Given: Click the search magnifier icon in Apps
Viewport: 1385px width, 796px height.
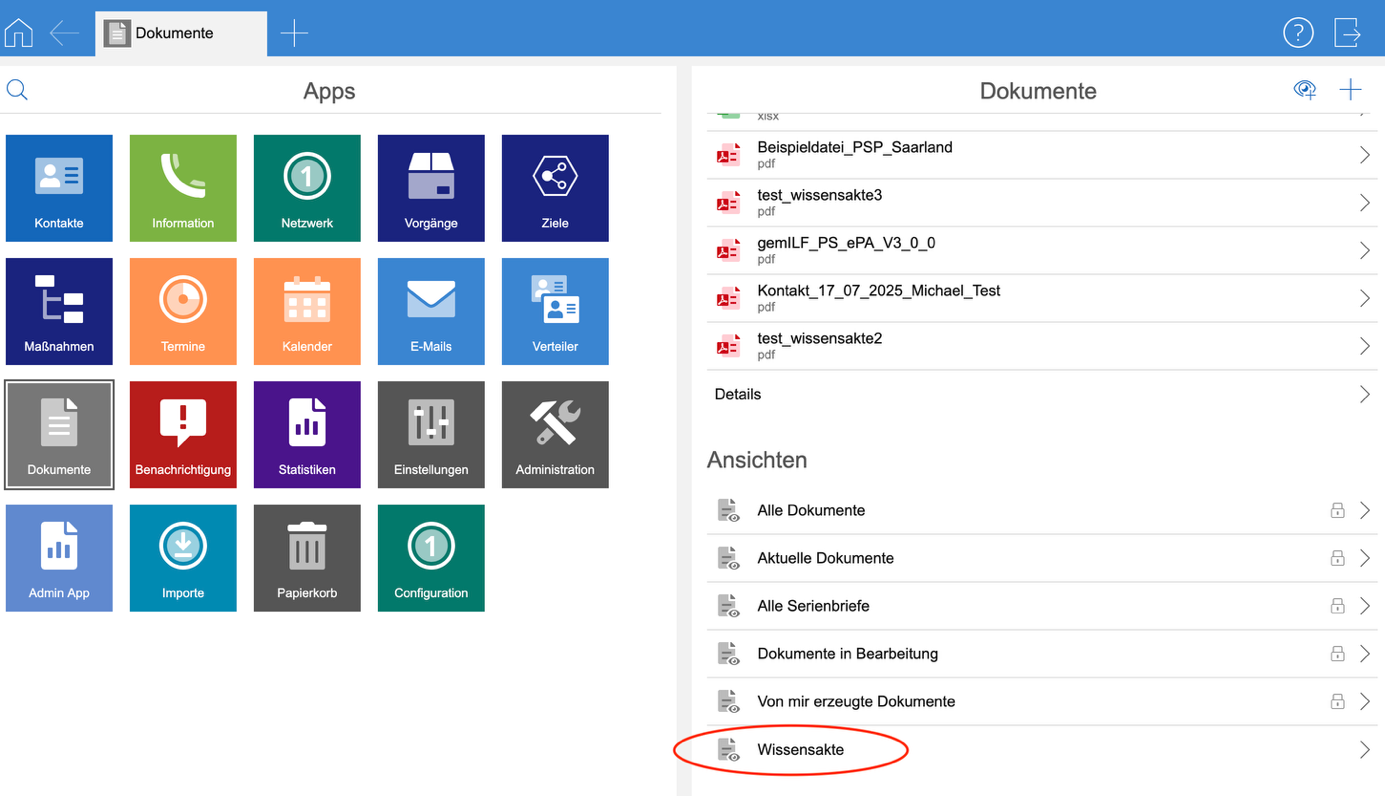Looking at the screenshot, I should pyautogui.click(x=17, y=91).
